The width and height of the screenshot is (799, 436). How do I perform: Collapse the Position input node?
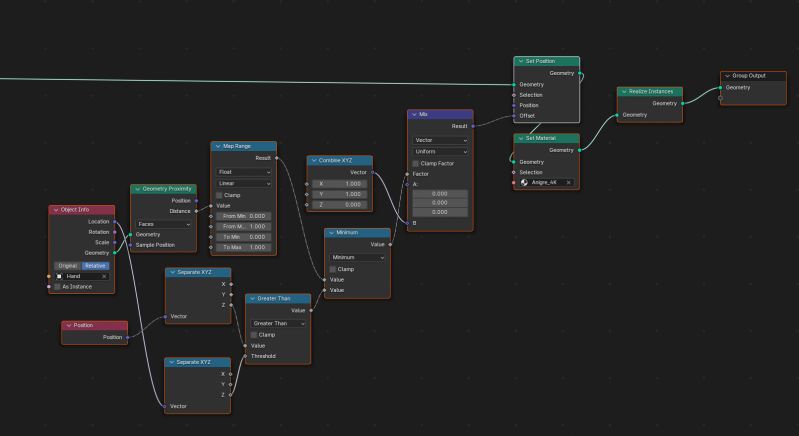[69, 325]
